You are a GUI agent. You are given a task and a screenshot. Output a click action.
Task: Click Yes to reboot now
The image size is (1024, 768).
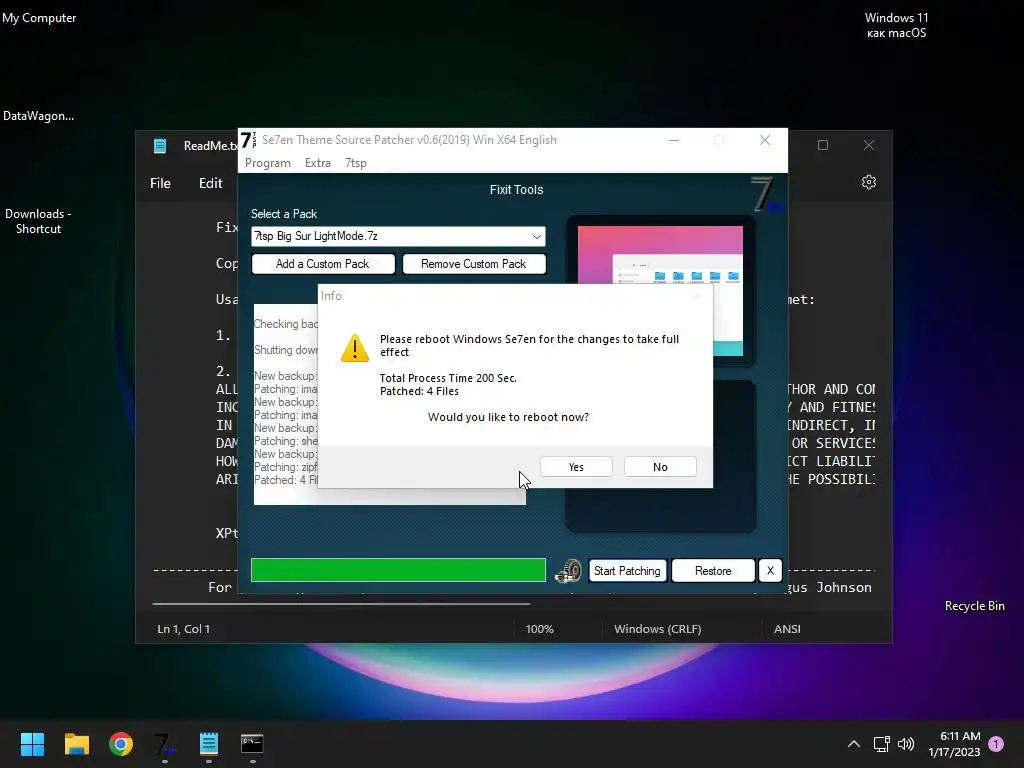(576, 467)
